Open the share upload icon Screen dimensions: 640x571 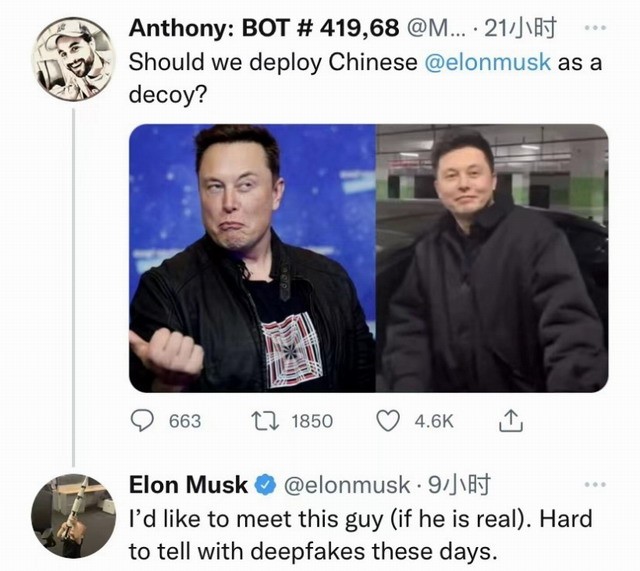511,421
